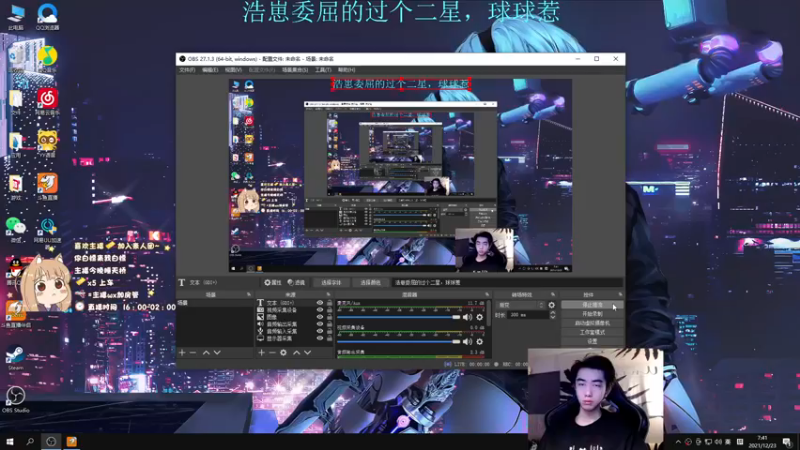This screenshot has width=800, height=450.
Task: Click the 工作室模式 studio mode button
Action: [x=592, y=332]
